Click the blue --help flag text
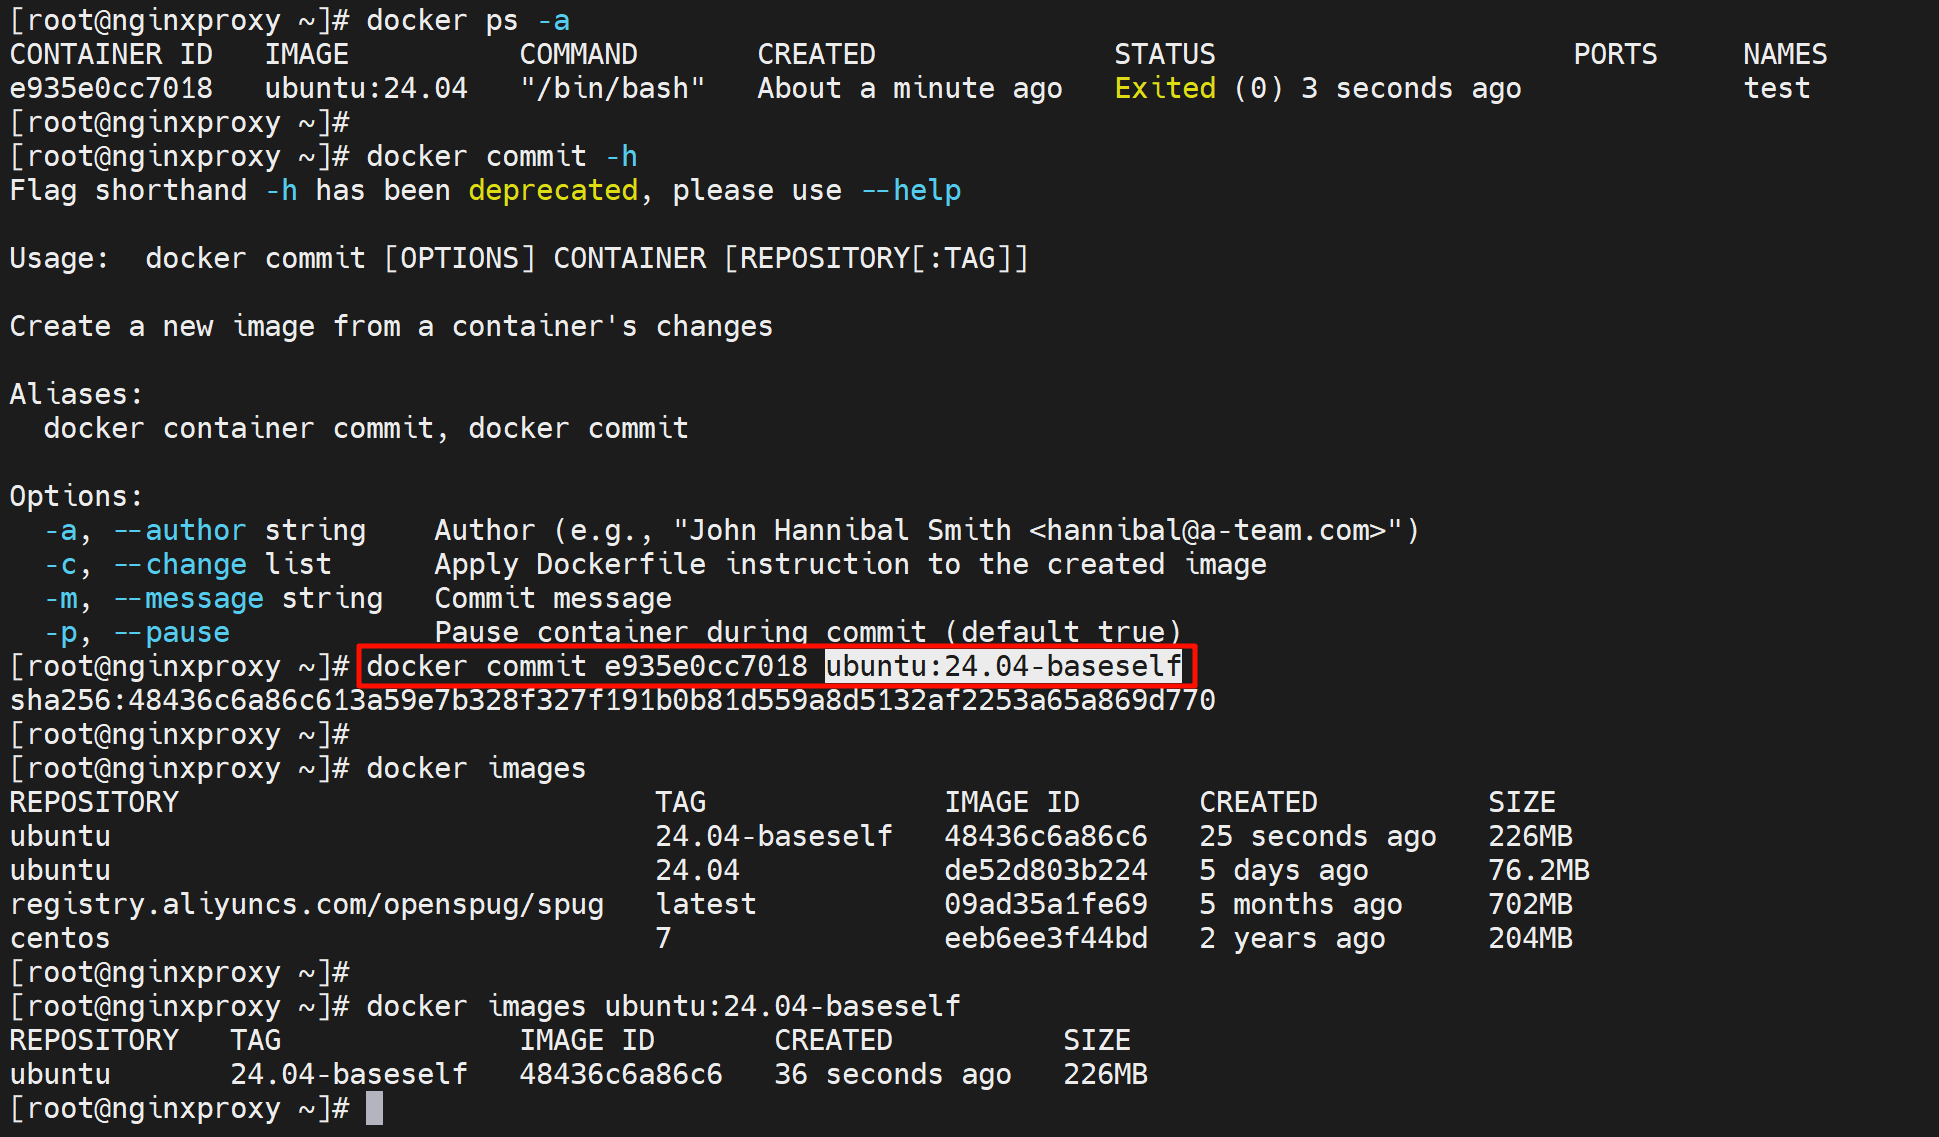 point(911,190)
